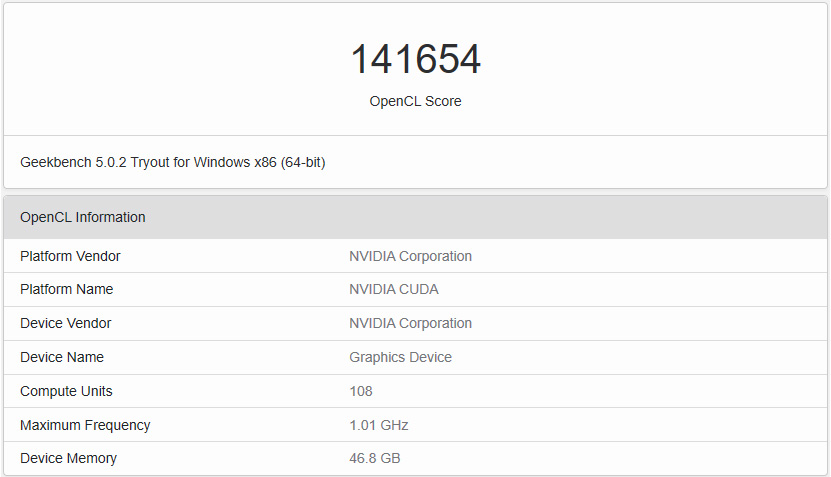Viewport: 831px width, 477px height.
Task: Select the 108 compute units value
Action: click(x=361, y=391)
